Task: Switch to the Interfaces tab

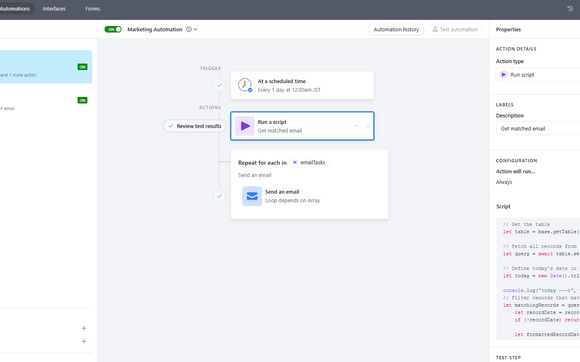Action: coord(54,9)
